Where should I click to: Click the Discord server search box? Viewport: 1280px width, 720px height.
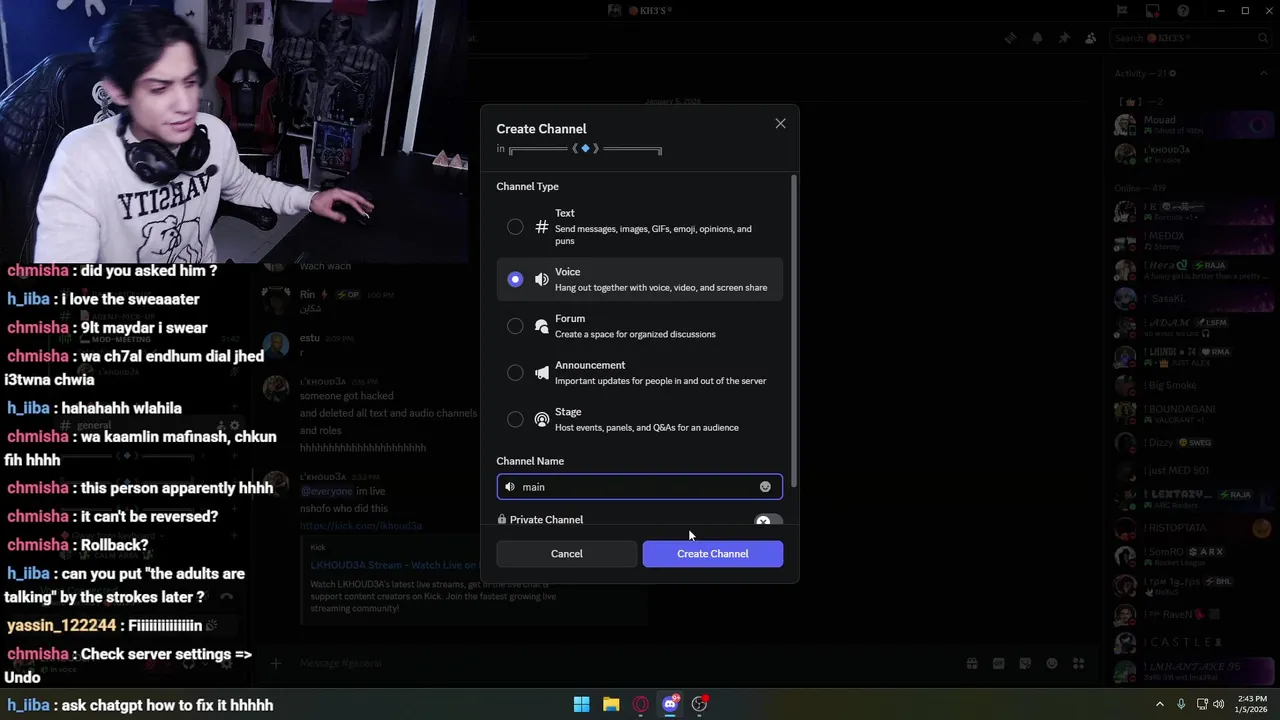point(1191,38)
